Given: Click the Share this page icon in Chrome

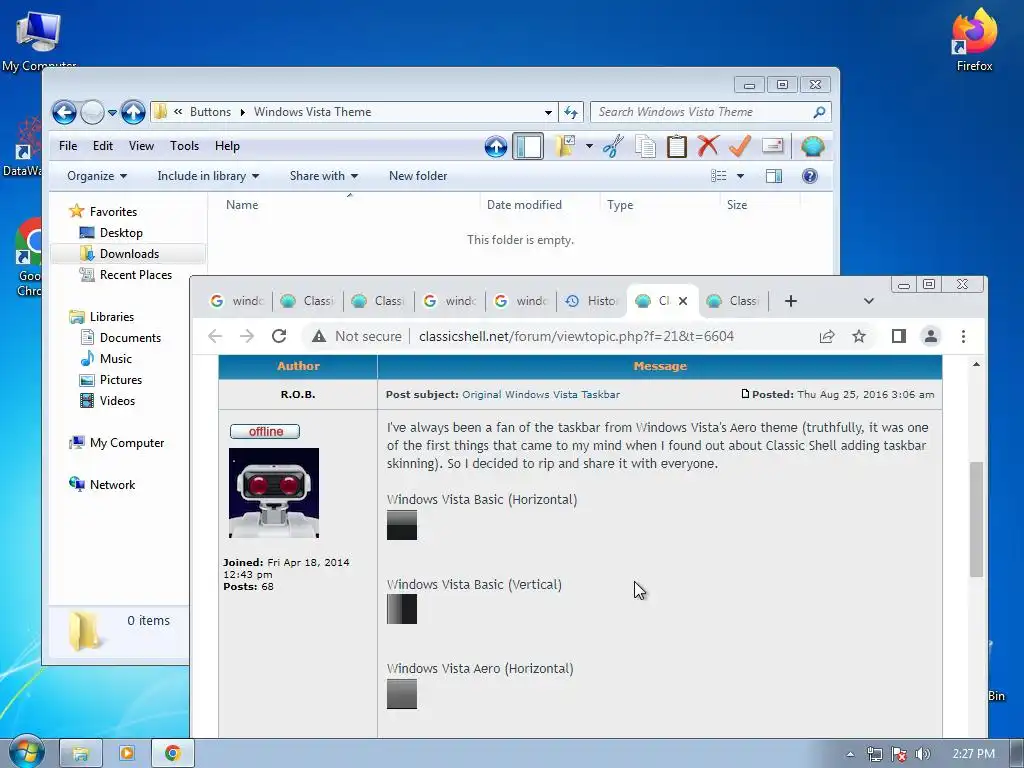Looking at the screenshot, I should (x=827, y=336).
